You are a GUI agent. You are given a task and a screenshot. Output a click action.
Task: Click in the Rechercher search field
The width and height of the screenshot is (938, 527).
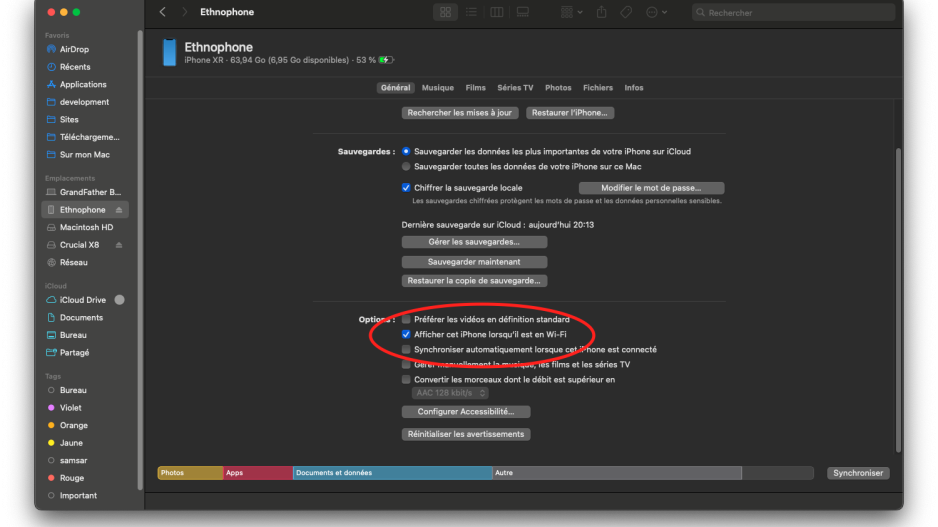tap(793, 13)
